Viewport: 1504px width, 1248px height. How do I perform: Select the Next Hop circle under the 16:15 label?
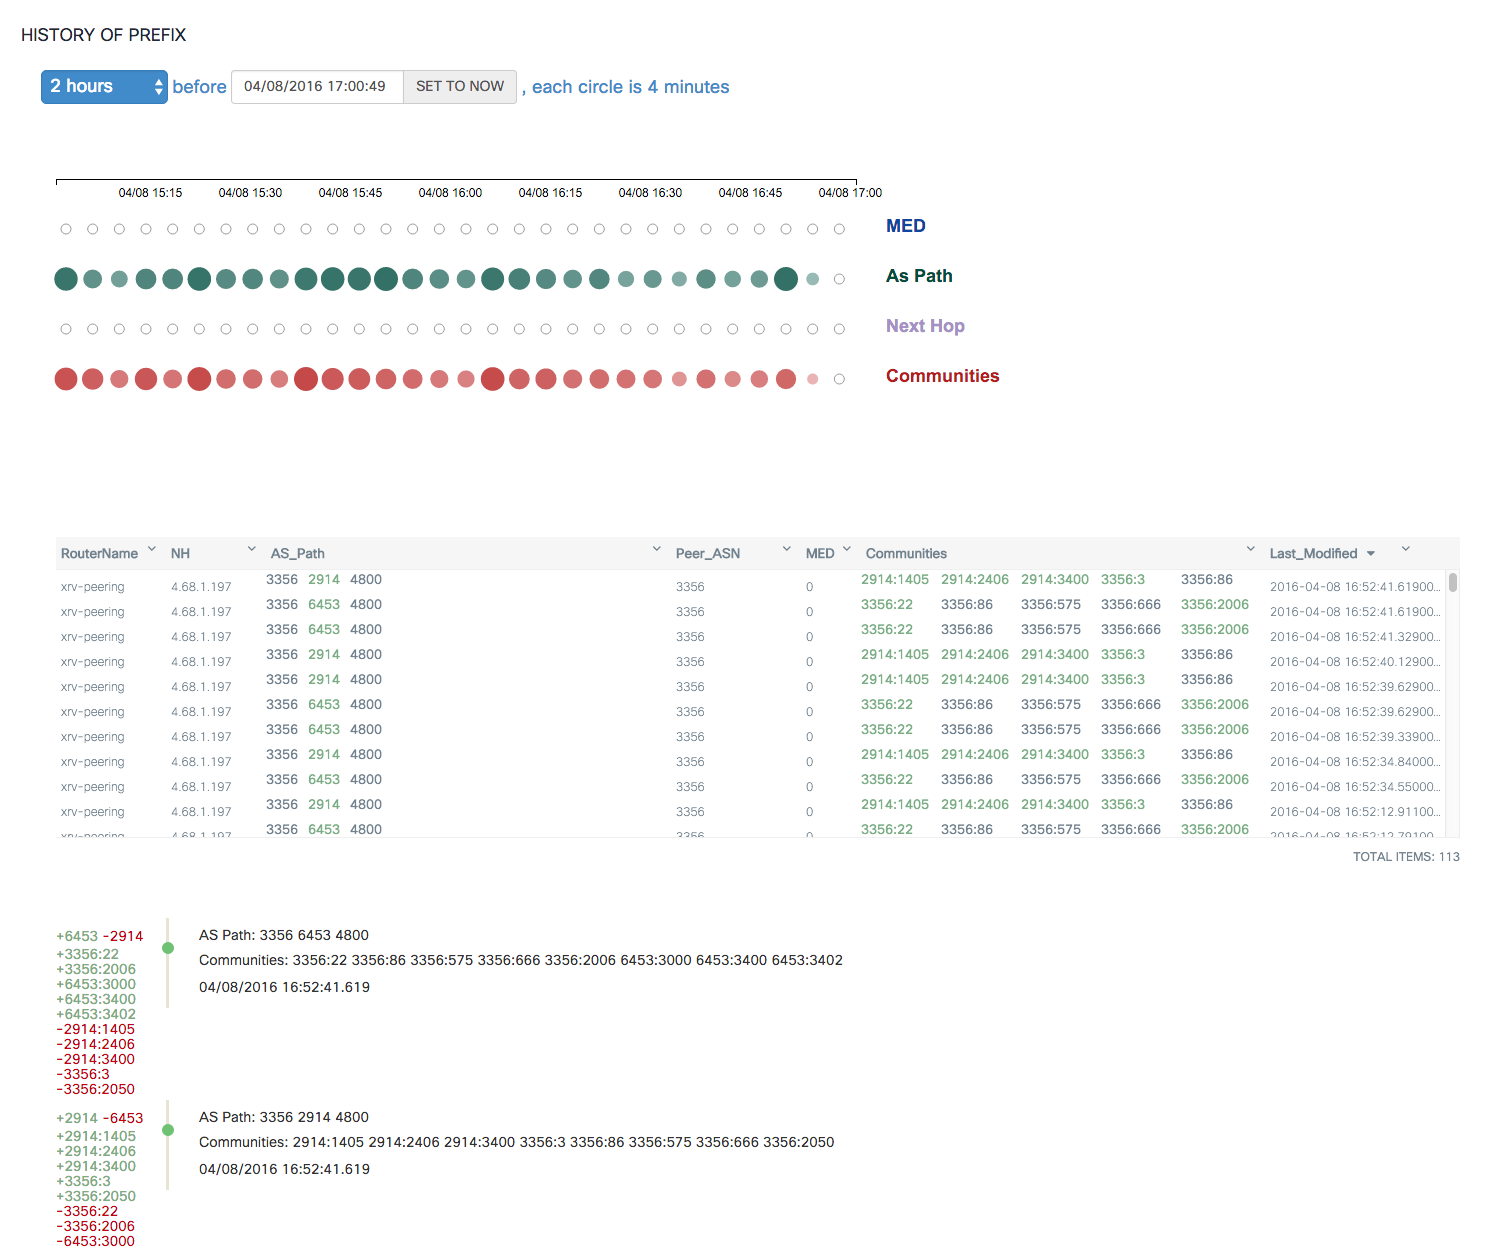[x=546, y=329]
